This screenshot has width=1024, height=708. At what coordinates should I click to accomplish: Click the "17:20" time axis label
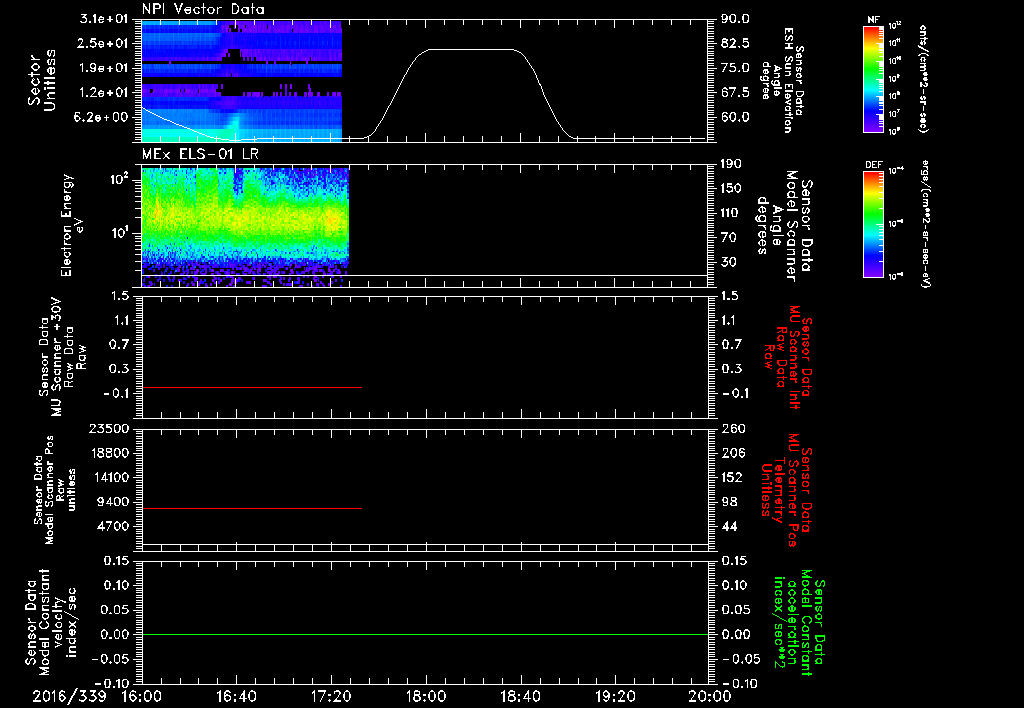pos(331,696)
